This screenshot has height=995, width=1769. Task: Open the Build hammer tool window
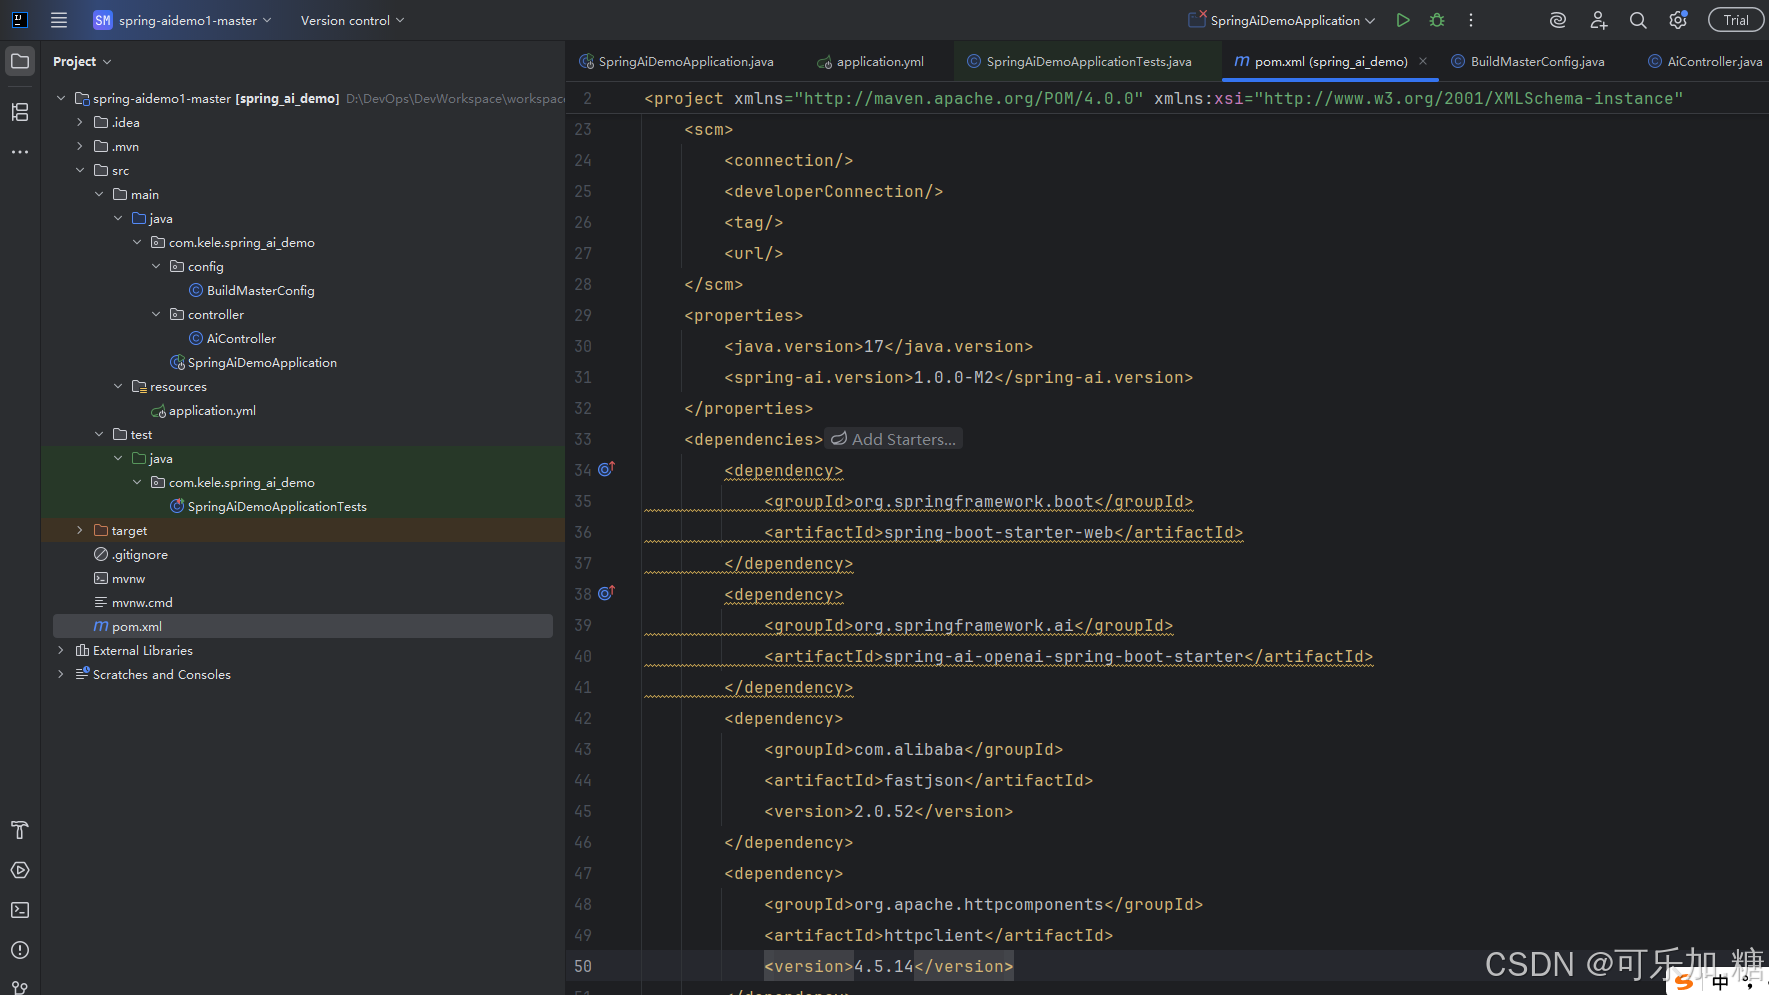tap(20, 830)
